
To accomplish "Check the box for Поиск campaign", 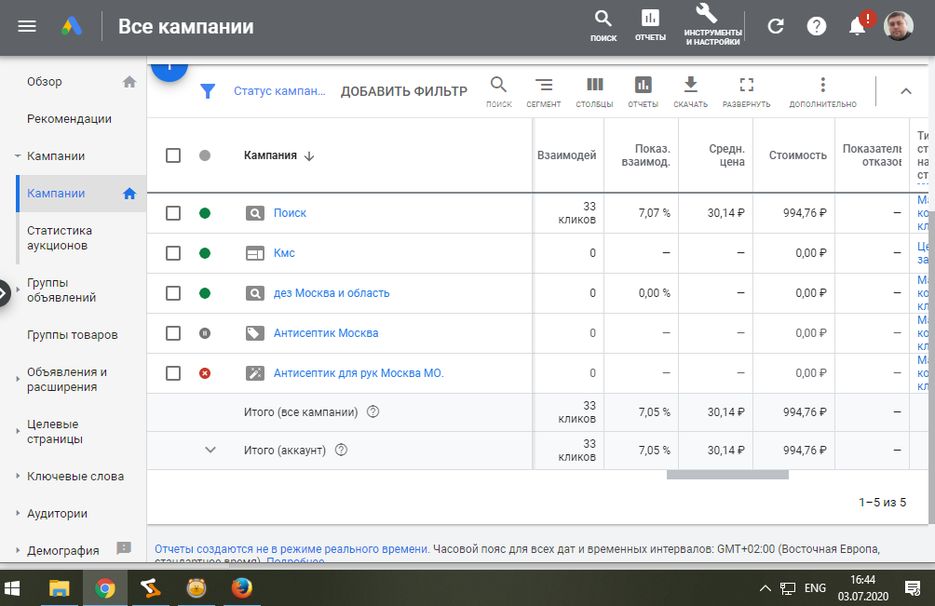I will pyautogui.click(x=173, y=213).
